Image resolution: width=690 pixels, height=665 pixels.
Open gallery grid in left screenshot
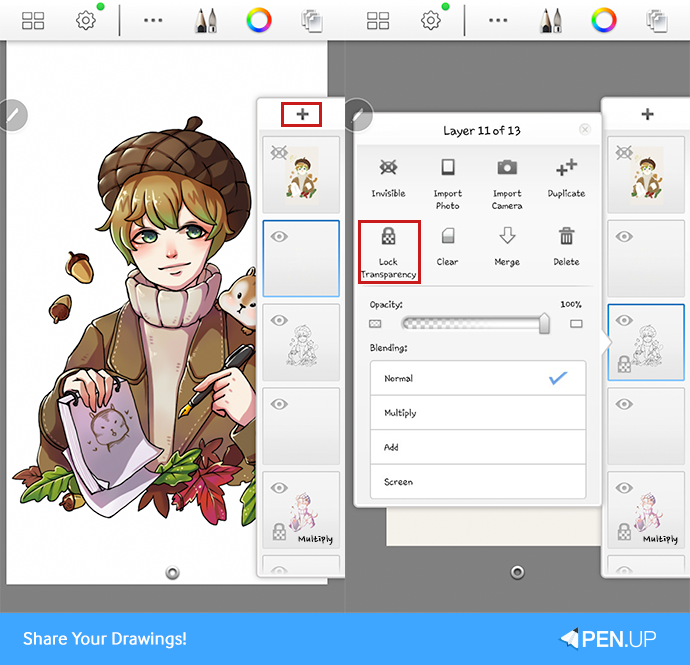click(33, 21)
